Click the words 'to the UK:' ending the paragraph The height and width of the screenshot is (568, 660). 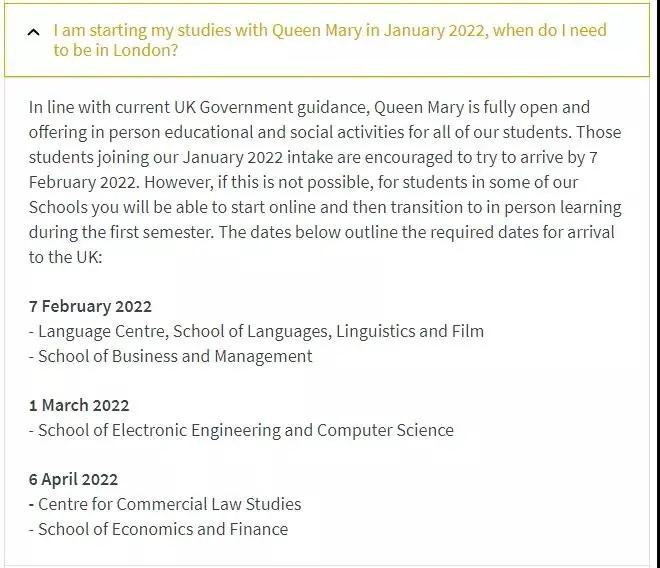(x=66, y=257)
